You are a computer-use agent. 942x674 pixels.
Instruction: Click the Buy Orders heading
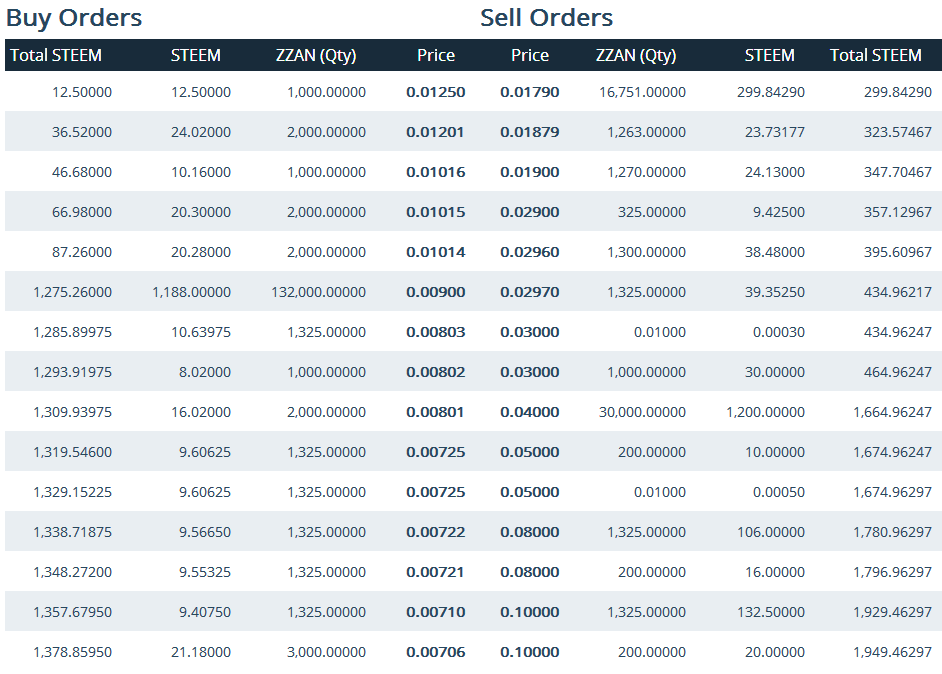coord(74,18)
